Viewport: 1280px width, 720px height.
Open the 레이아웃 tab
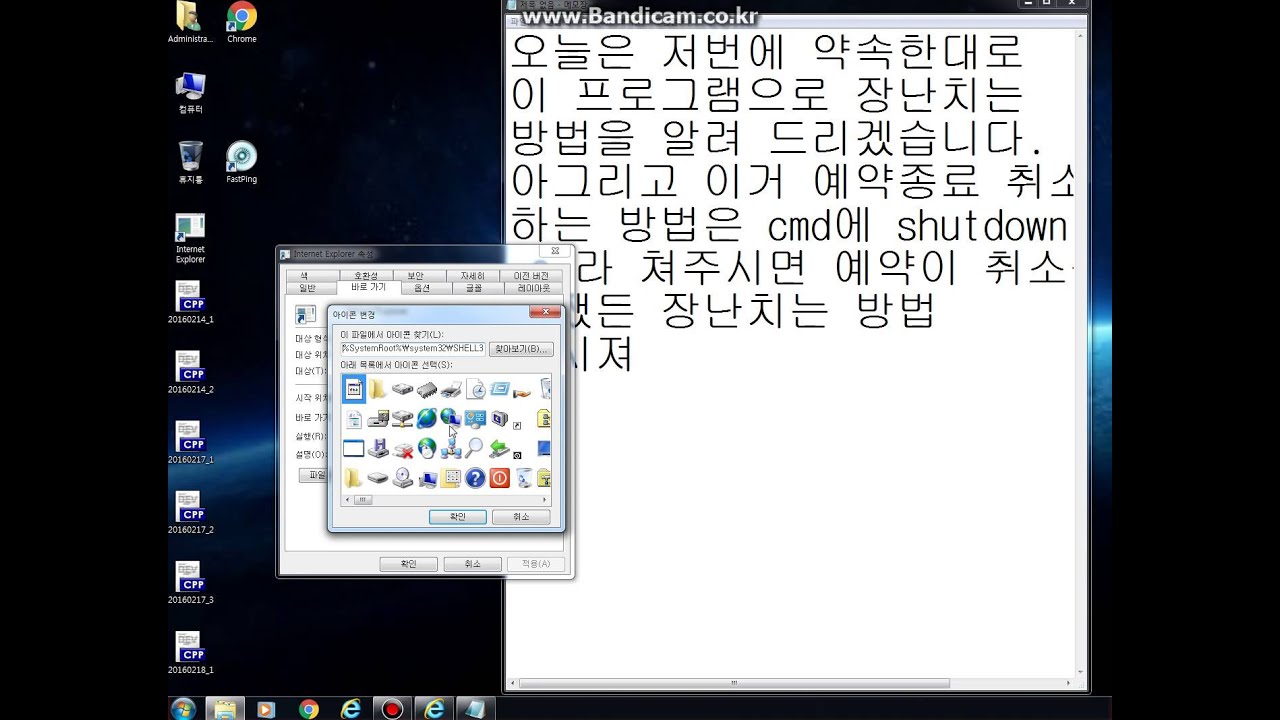click(x=533, y=288)
